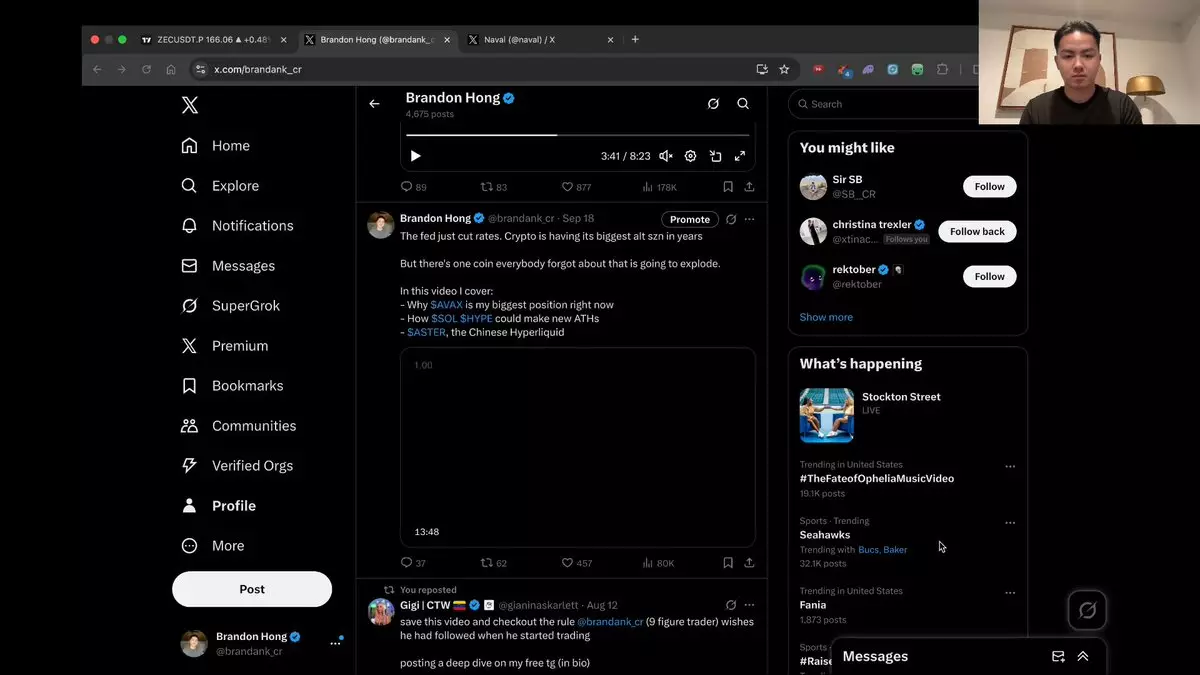Follow Sir SB account

tap(989, 187)
